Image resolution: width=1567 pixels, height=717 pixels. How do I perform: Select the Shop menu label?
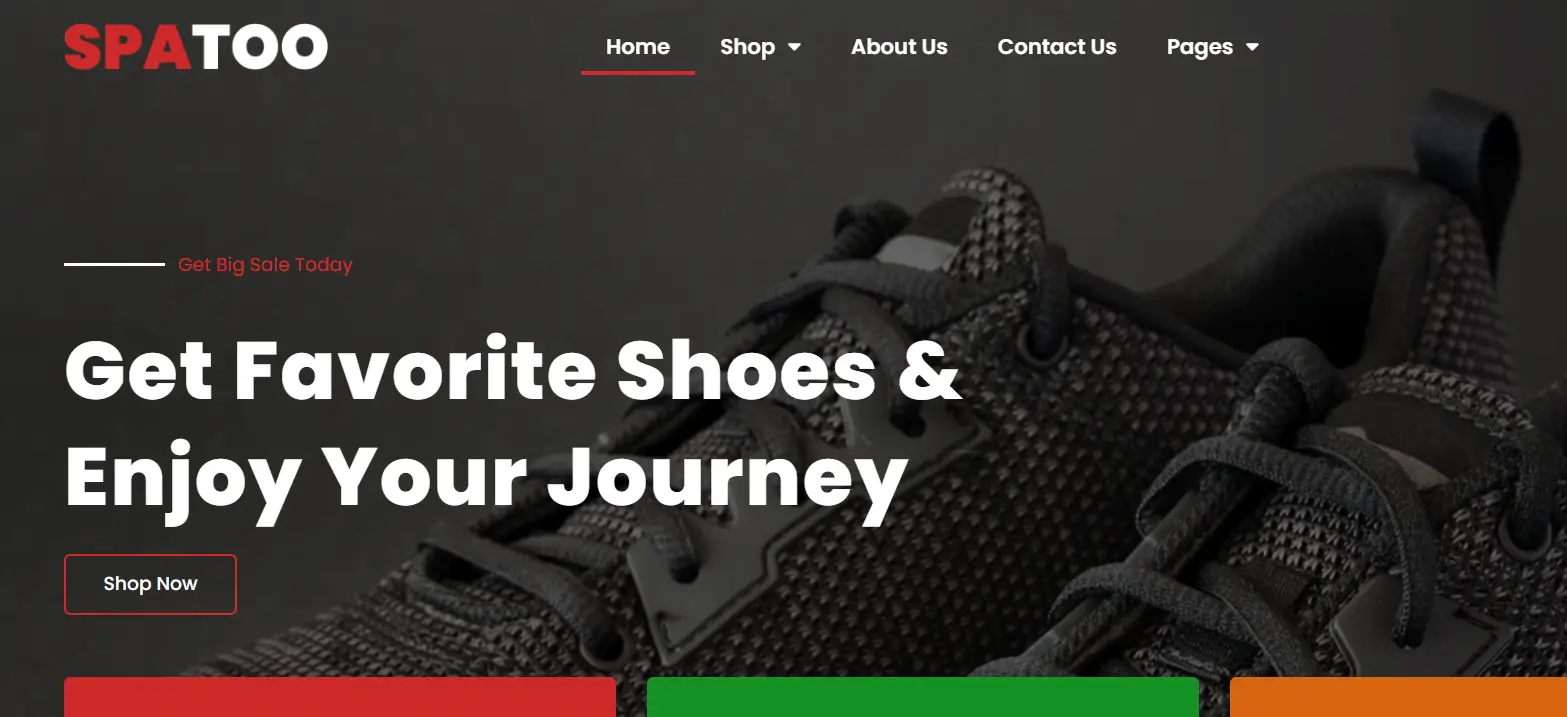748,47
